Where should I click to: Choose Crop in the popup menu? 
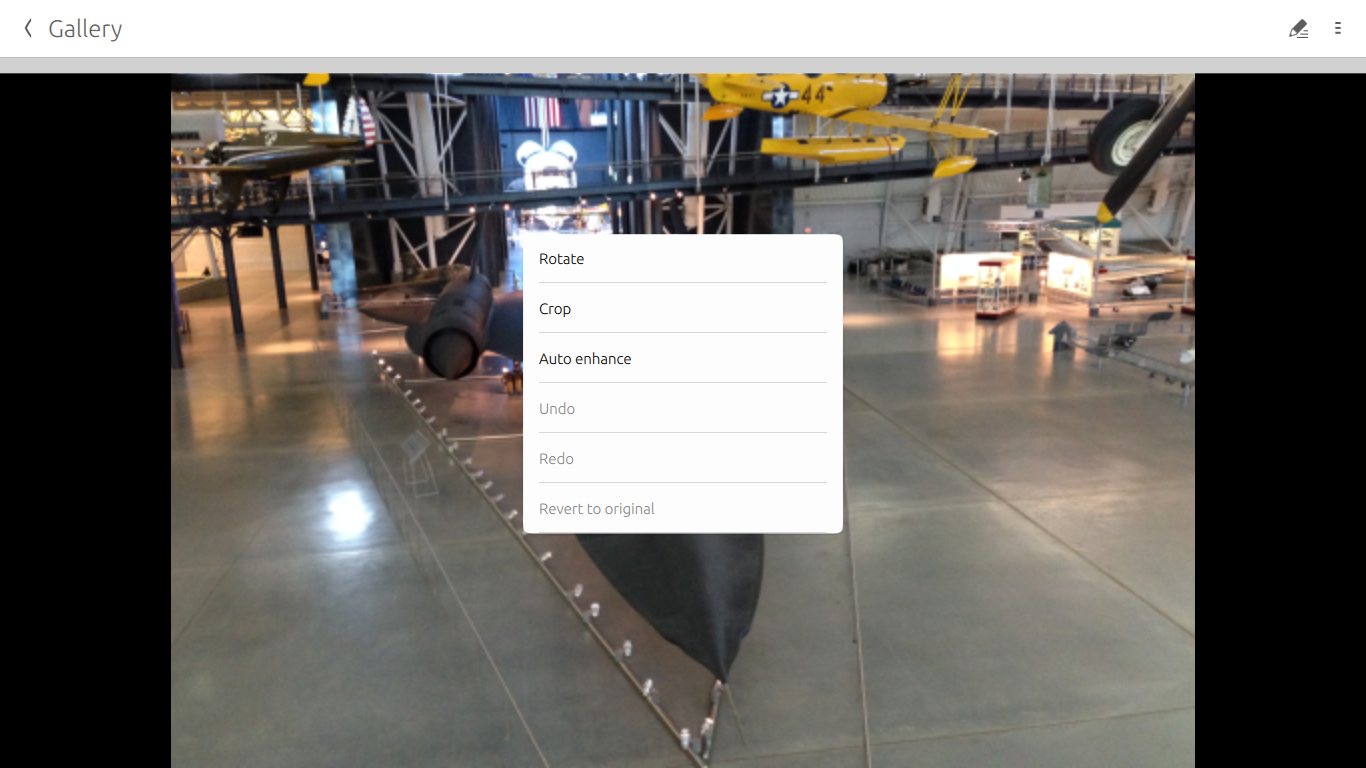[x=683, y=309]
